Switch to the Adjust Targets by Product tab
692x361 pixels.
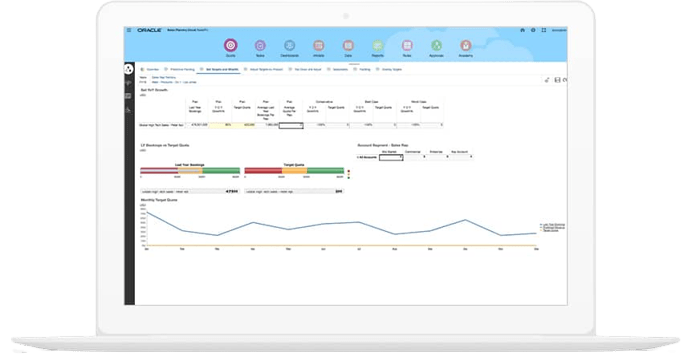pyautogui.click(x=263, y=69)
